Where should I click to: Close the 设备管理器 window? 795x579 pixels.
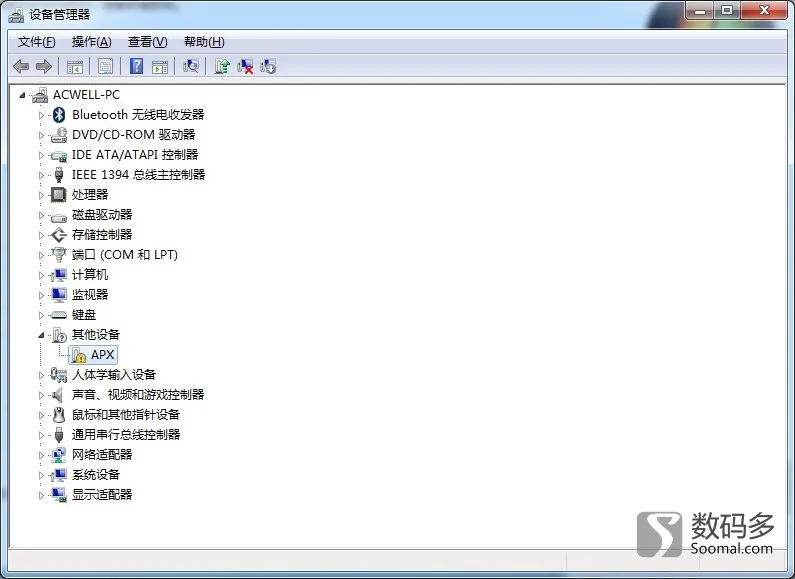[x=765, y=11]
